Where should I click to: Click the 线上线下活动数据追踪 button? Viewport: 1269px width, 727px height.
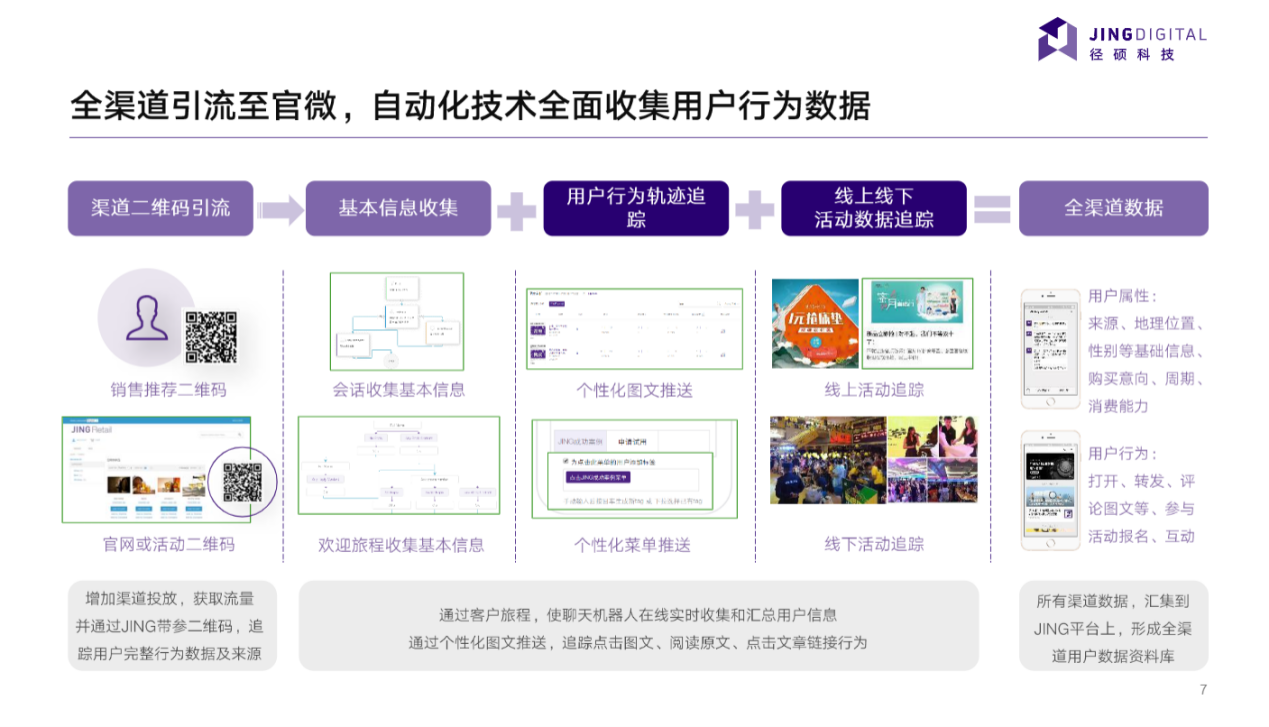click(873, 208)
